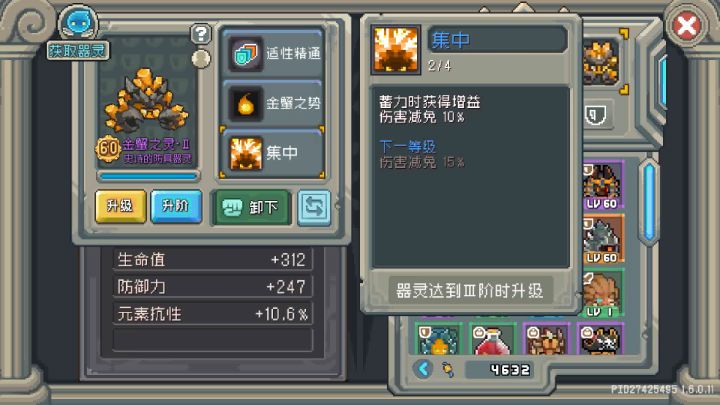The height and width of the screenshot is (405, 720).
Task: Open the 获取器灵 blue spirit icon
Action: click(78, 22)
